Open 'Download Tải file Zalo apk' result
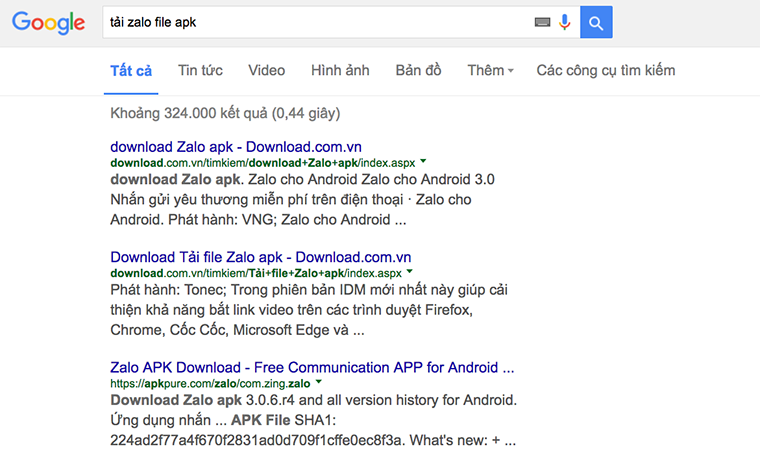The height and width of the screenshot is (453, 760). click(x=260, y=257)
